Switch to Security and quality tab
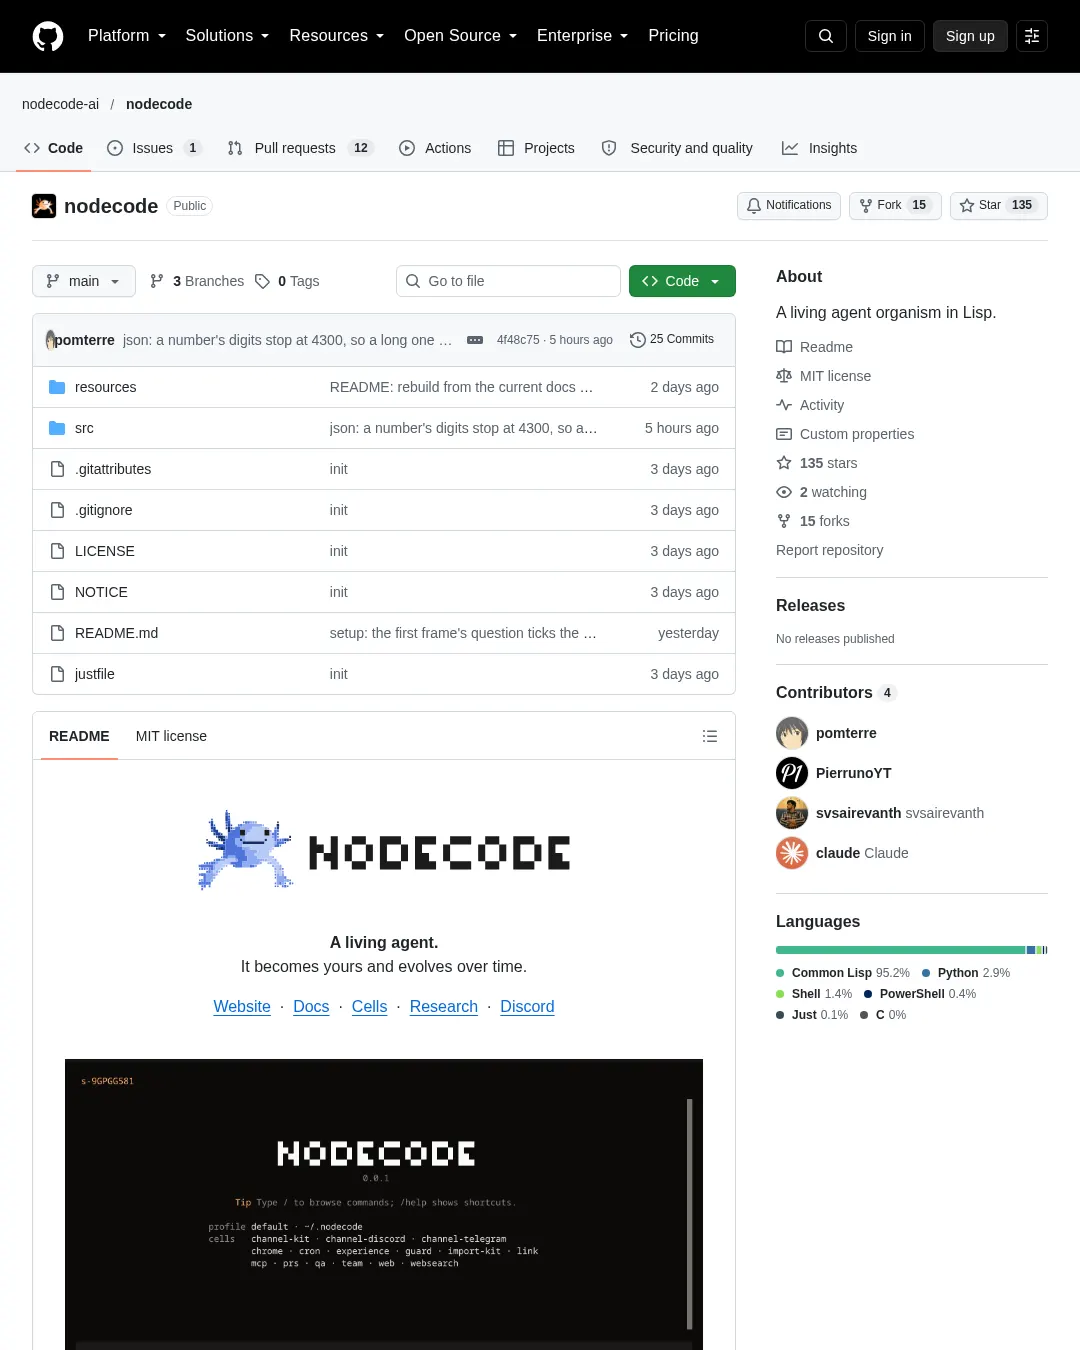 (677, 148)
